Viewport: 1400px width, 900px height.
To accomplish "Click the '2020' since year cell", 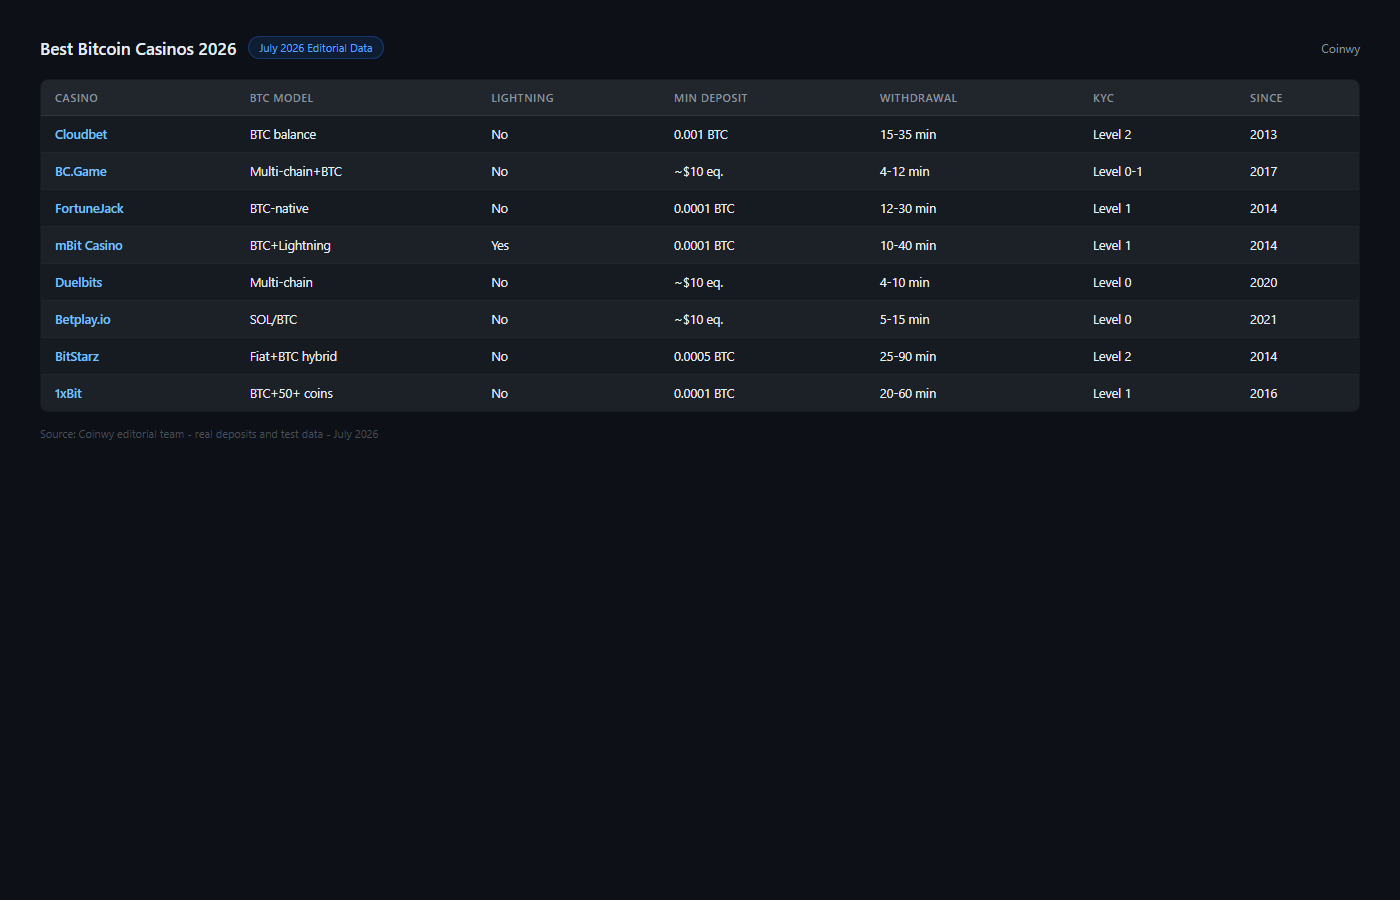I will click(x=1263, y=282).
